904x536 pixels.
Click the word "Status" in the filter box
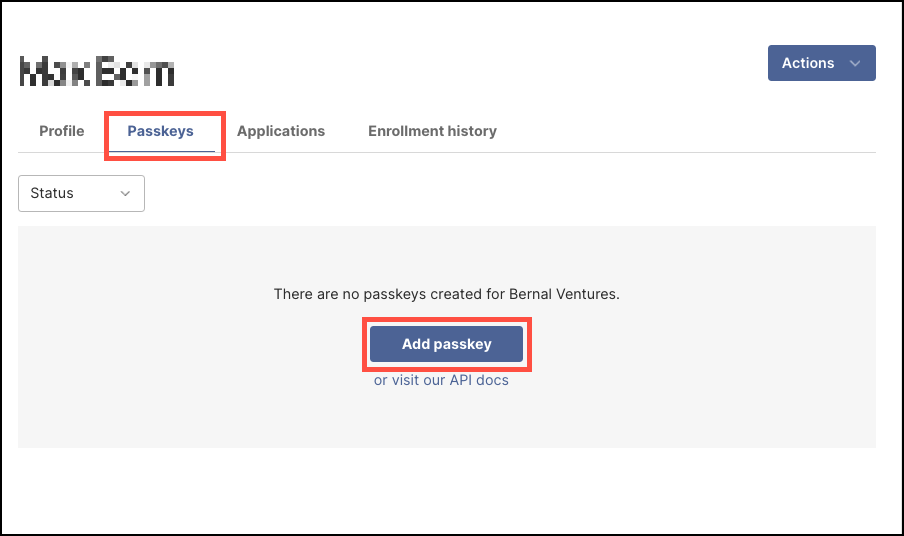click(x=52, y=193)
